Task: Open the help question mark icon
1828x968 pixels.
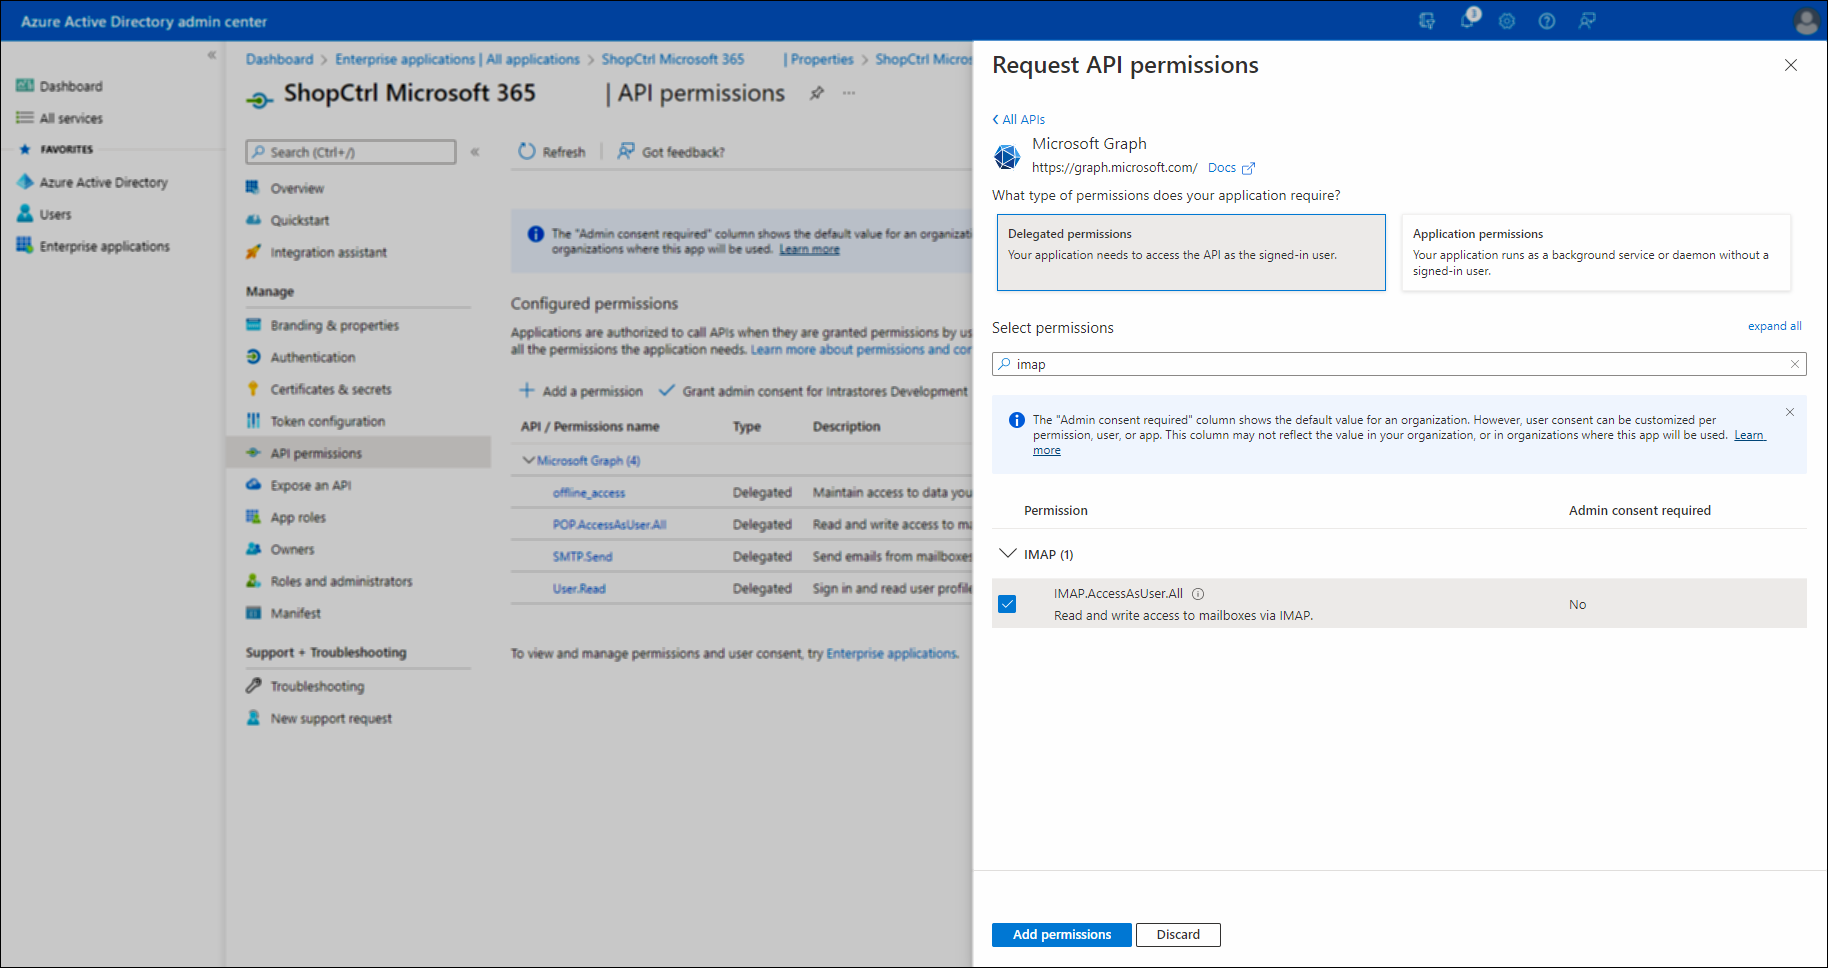Action: 1547,21
